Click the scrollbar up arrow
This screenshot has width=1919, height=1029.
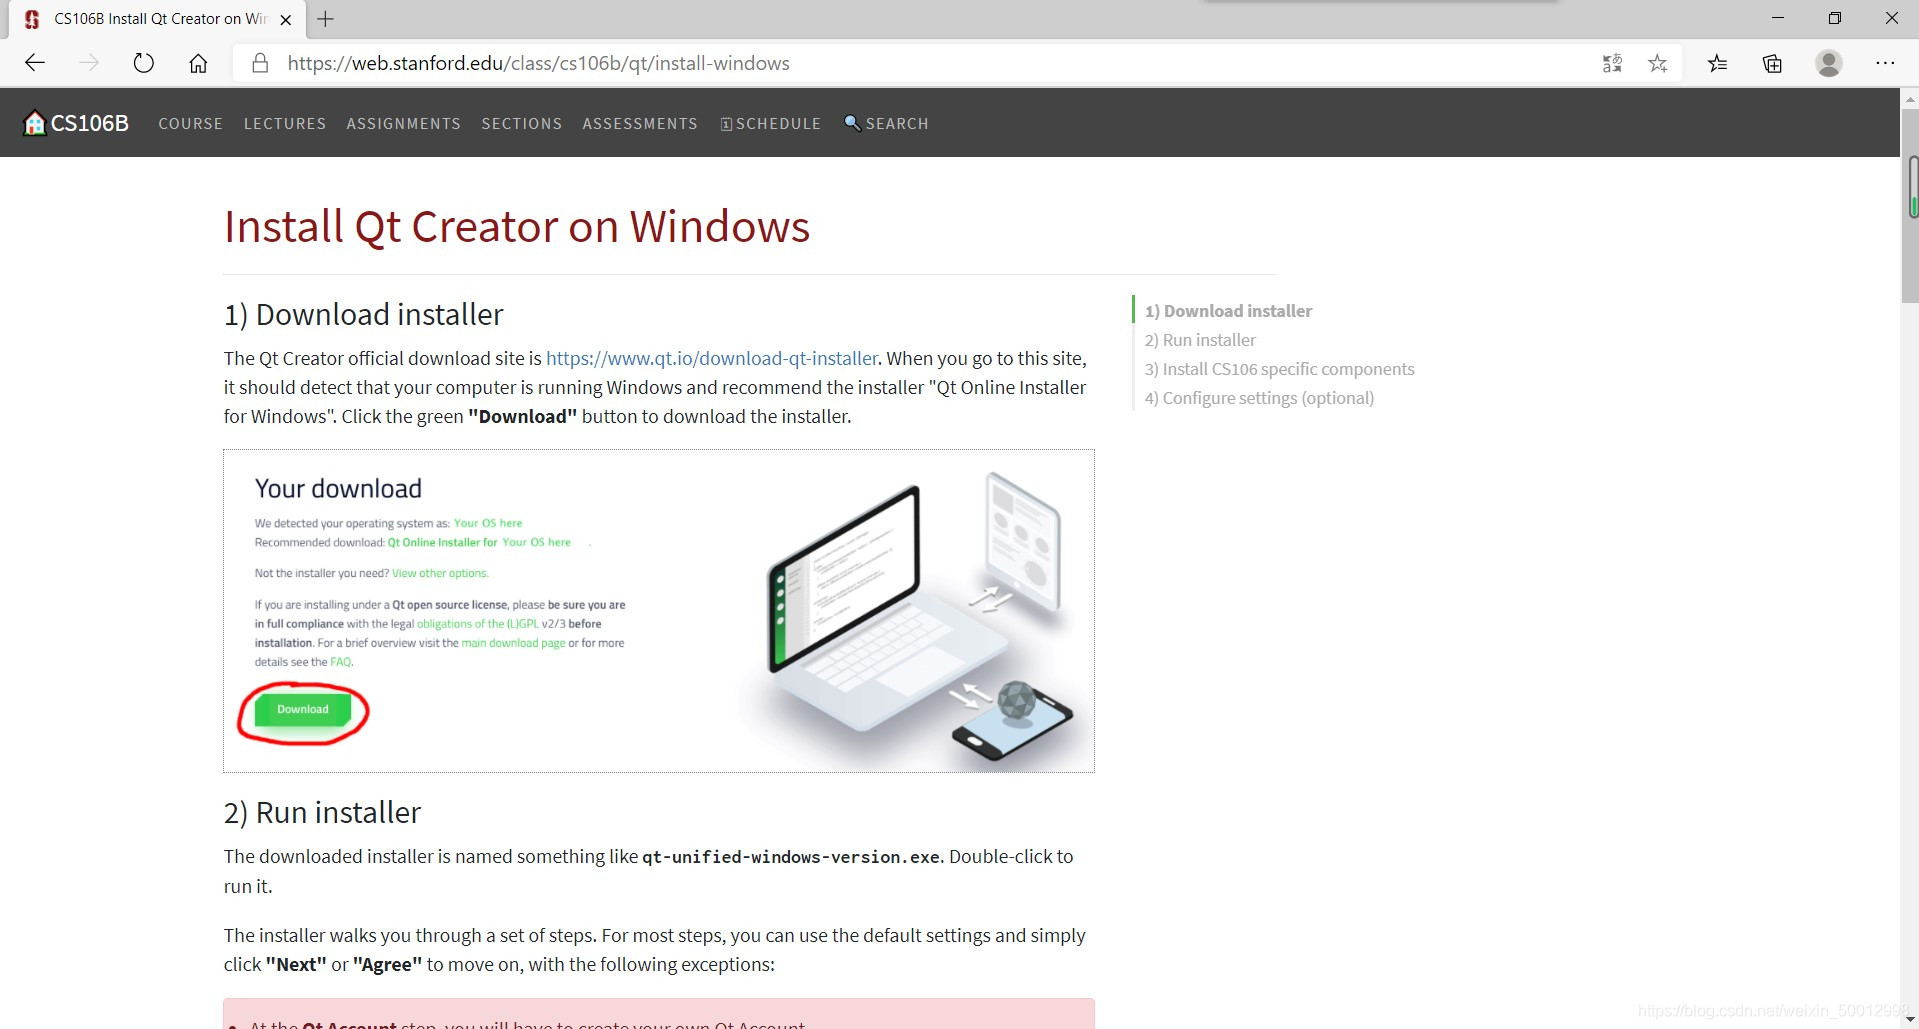[1910, 98]
